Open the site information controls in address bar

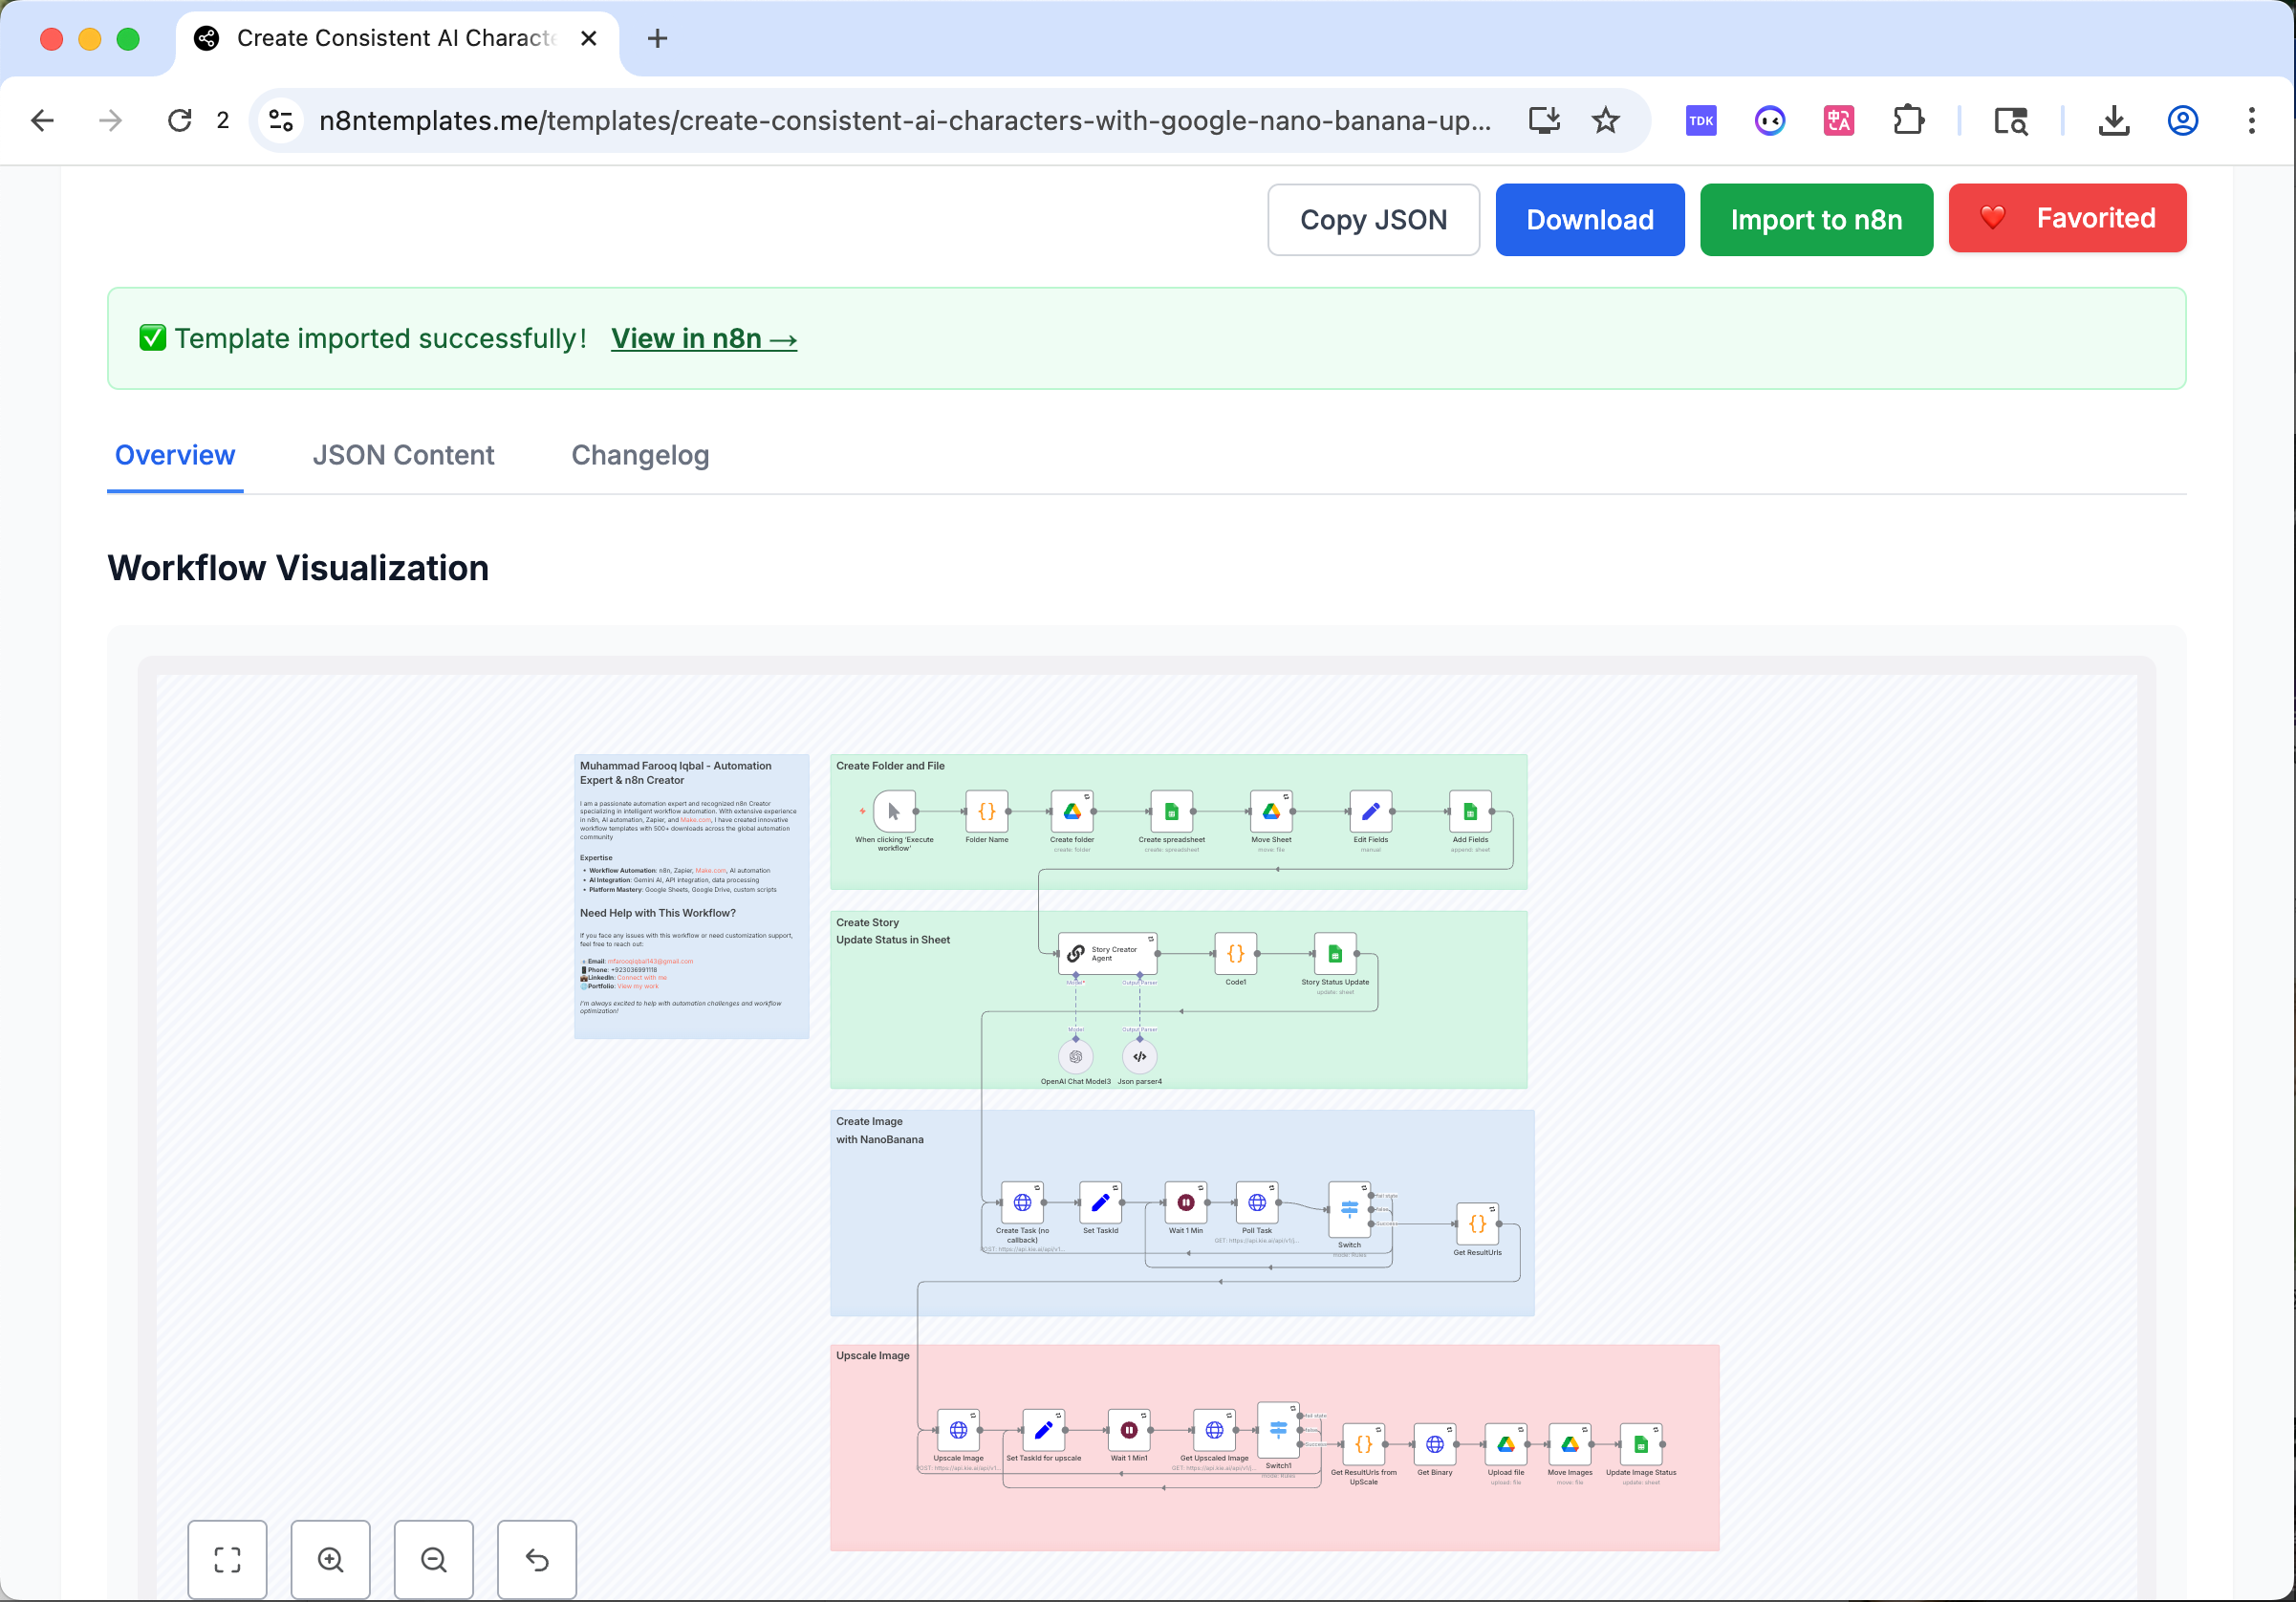pos(281,121)
